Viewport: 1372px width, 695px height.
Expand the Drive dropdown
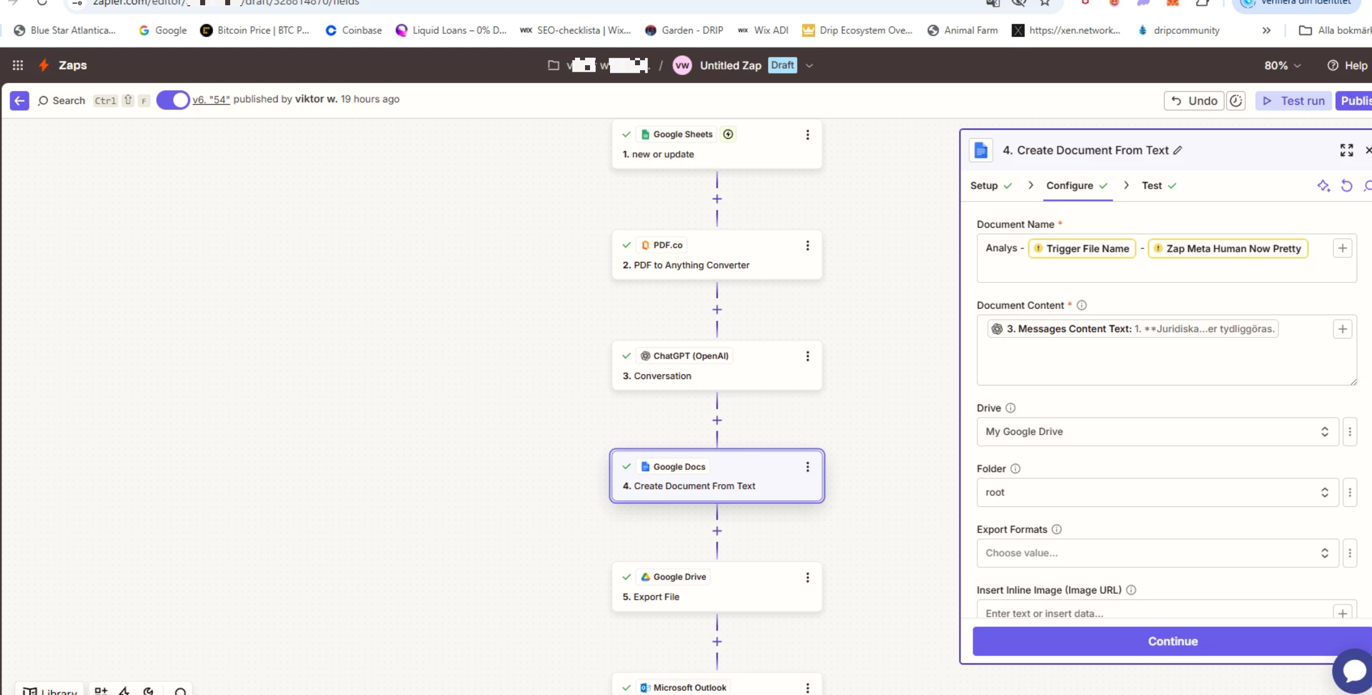point(1157,432)
